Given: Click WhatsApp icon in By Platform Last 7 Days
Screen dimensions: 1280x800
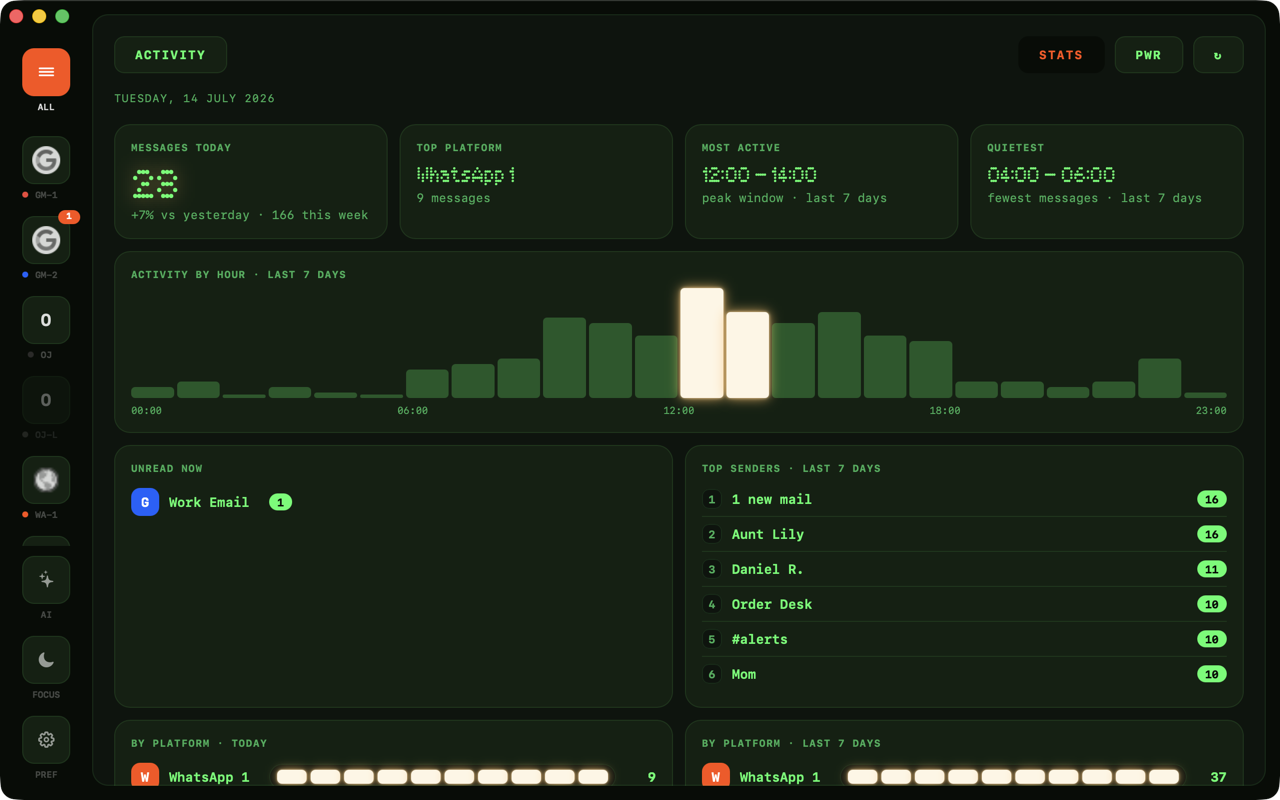Looking at the screenshot, I should [x=716, y=774].
